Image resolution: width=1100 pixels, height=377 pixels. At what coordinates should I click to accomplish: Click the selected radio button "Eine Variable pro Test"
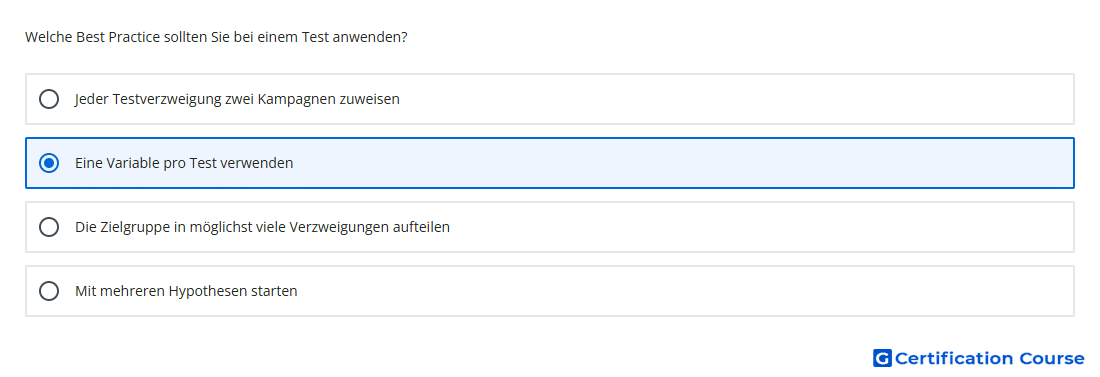[x=49, y=163]
